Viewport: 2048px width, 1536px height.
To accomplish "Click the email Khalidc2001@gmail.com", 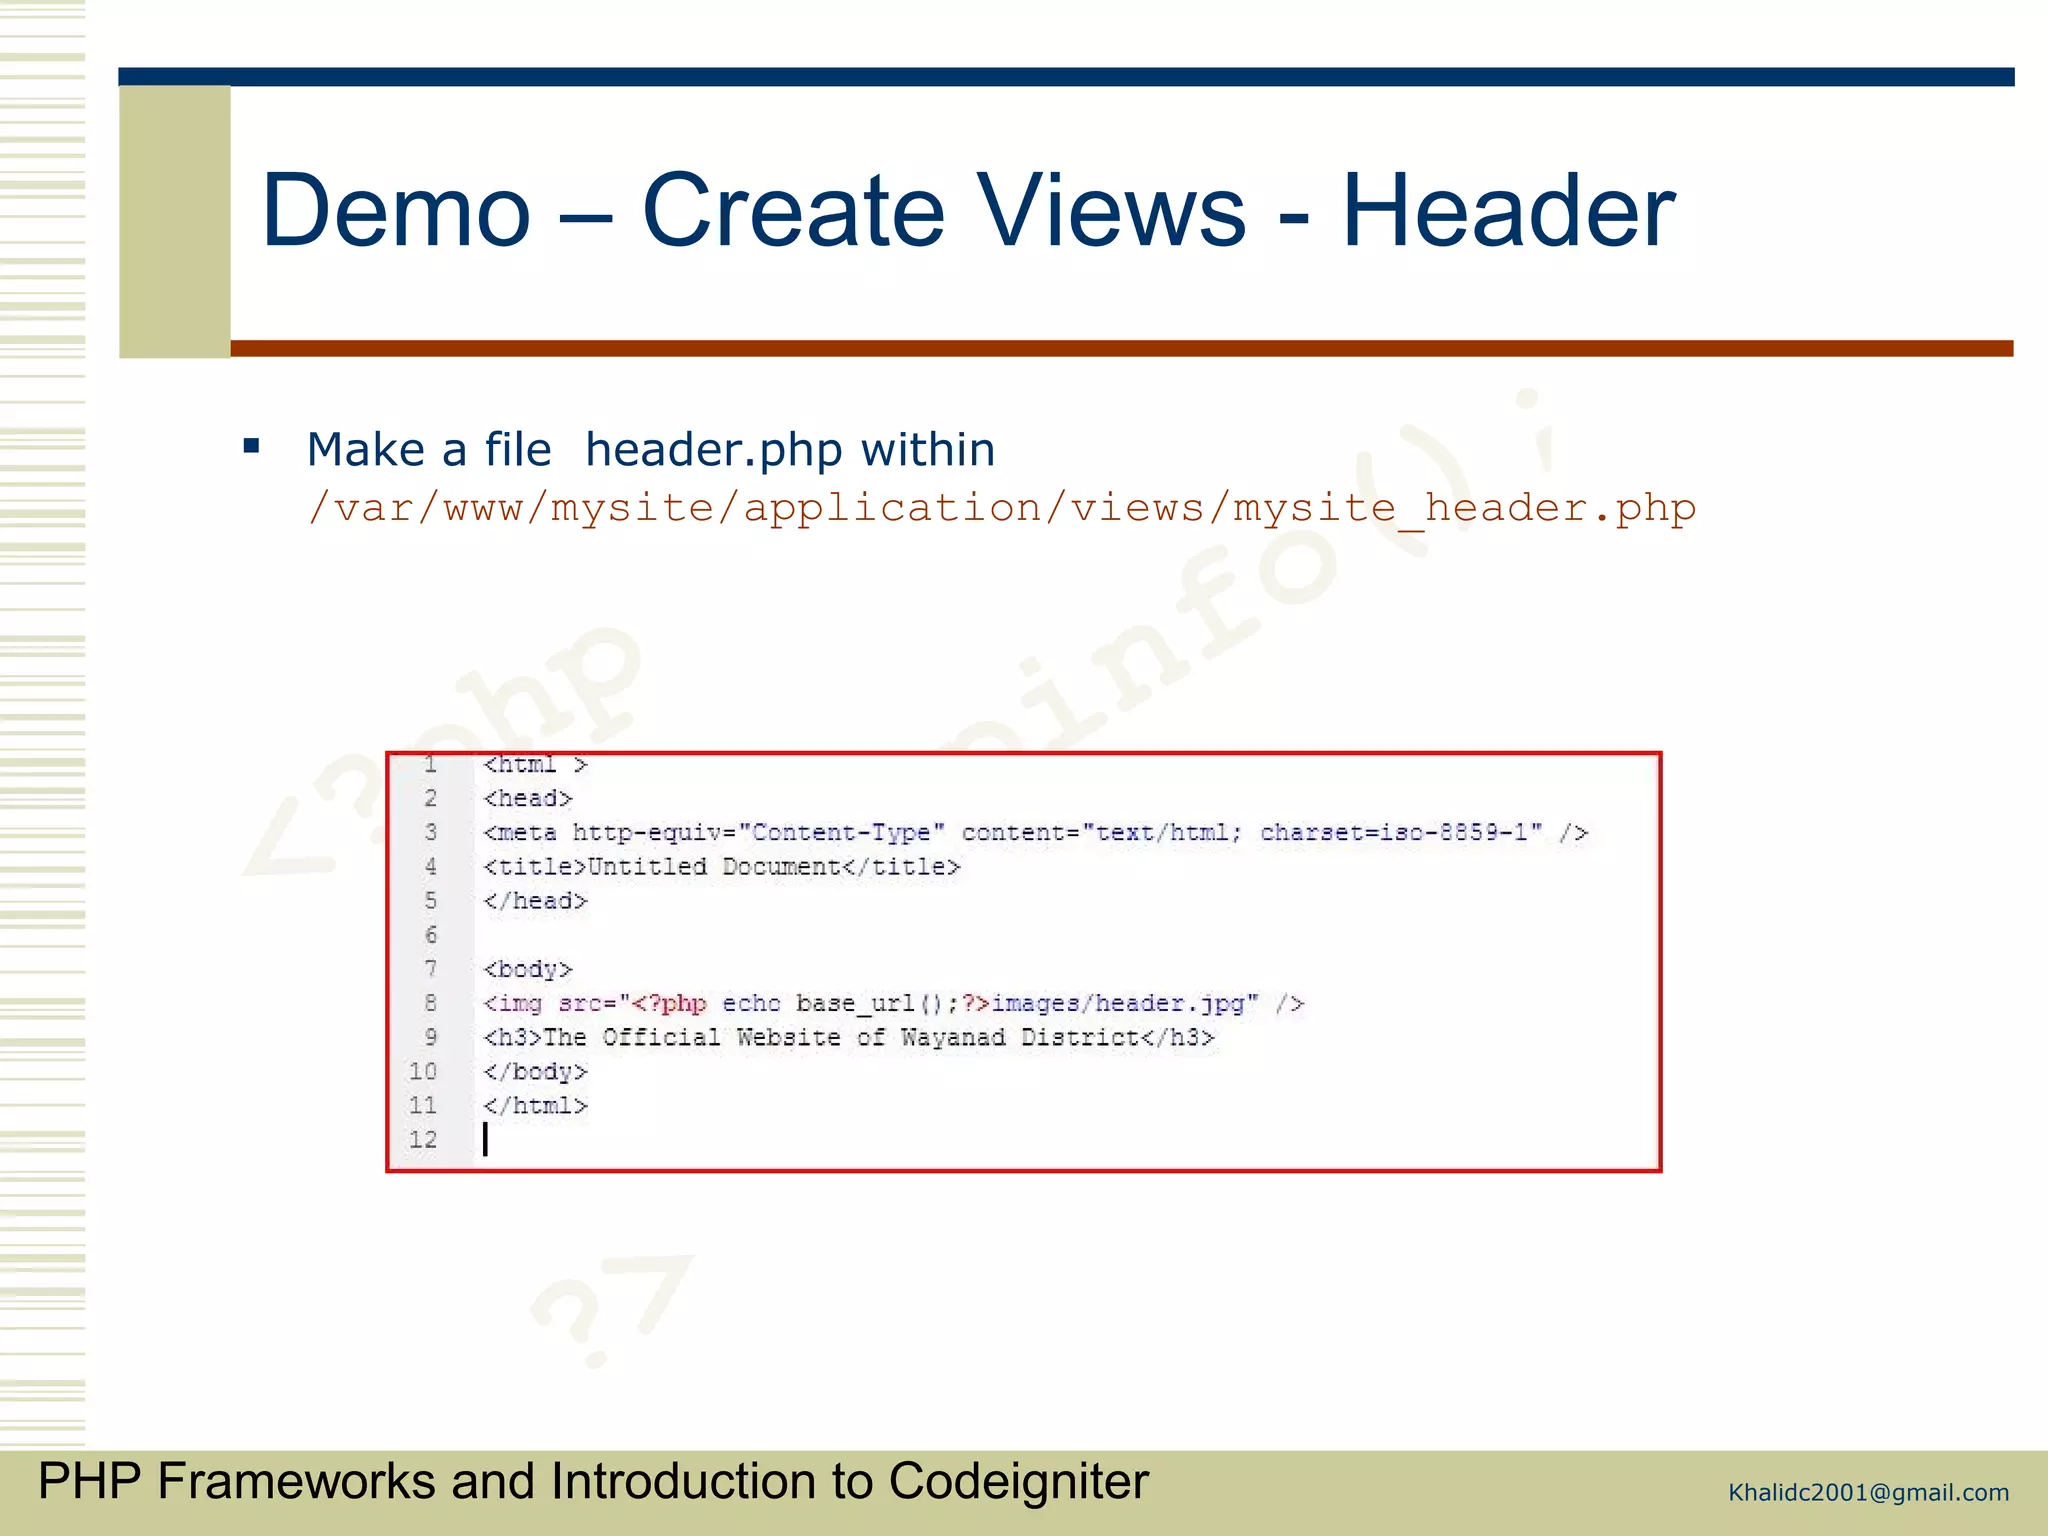I will click(x=1869, y=1493).
